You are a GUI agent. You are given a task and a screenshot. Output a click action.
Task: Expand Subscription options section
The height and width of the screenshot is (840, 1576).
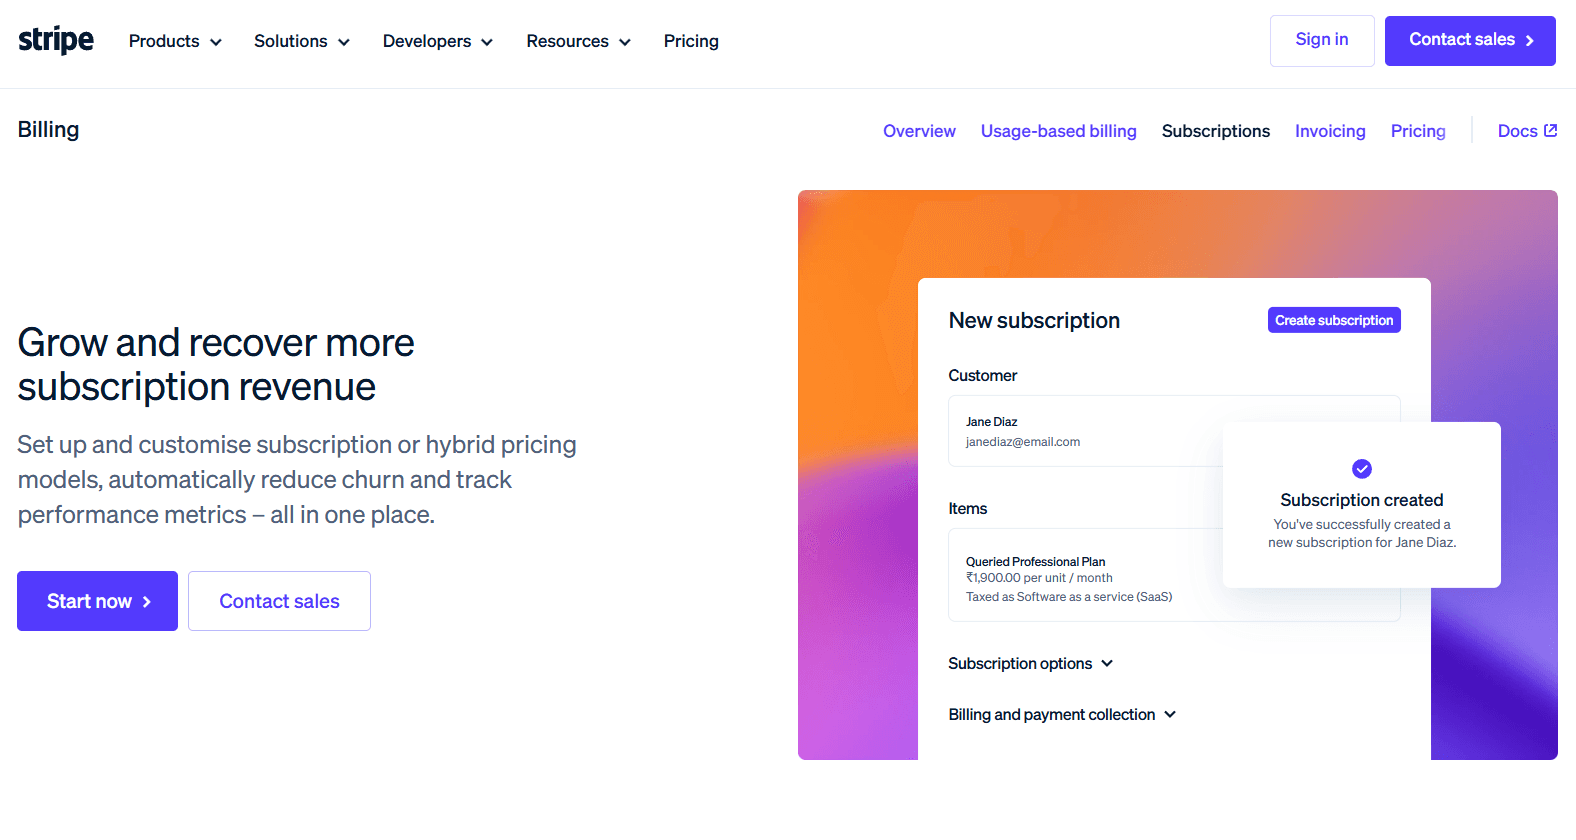(x=1031, y=663)
